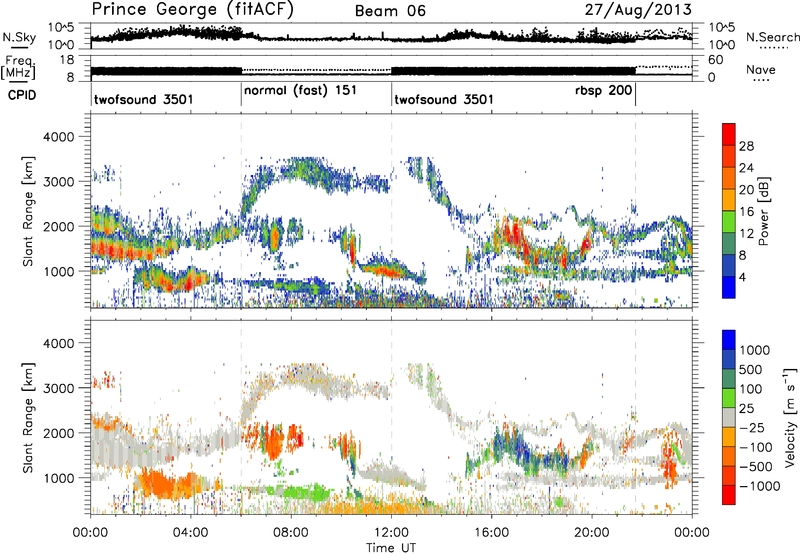The image size is (800, 554).
Task: Select the 'Power [dB]' colorbar title
Action: tap(764, 211)
